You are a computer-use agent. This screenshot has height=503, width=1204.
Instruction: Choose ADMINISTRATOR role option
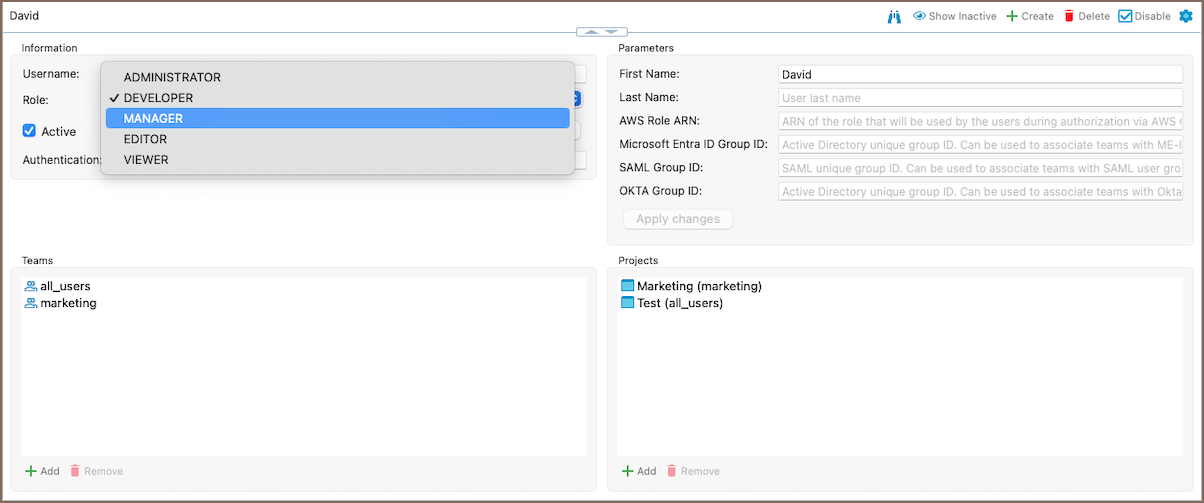(x=171, y=77)
